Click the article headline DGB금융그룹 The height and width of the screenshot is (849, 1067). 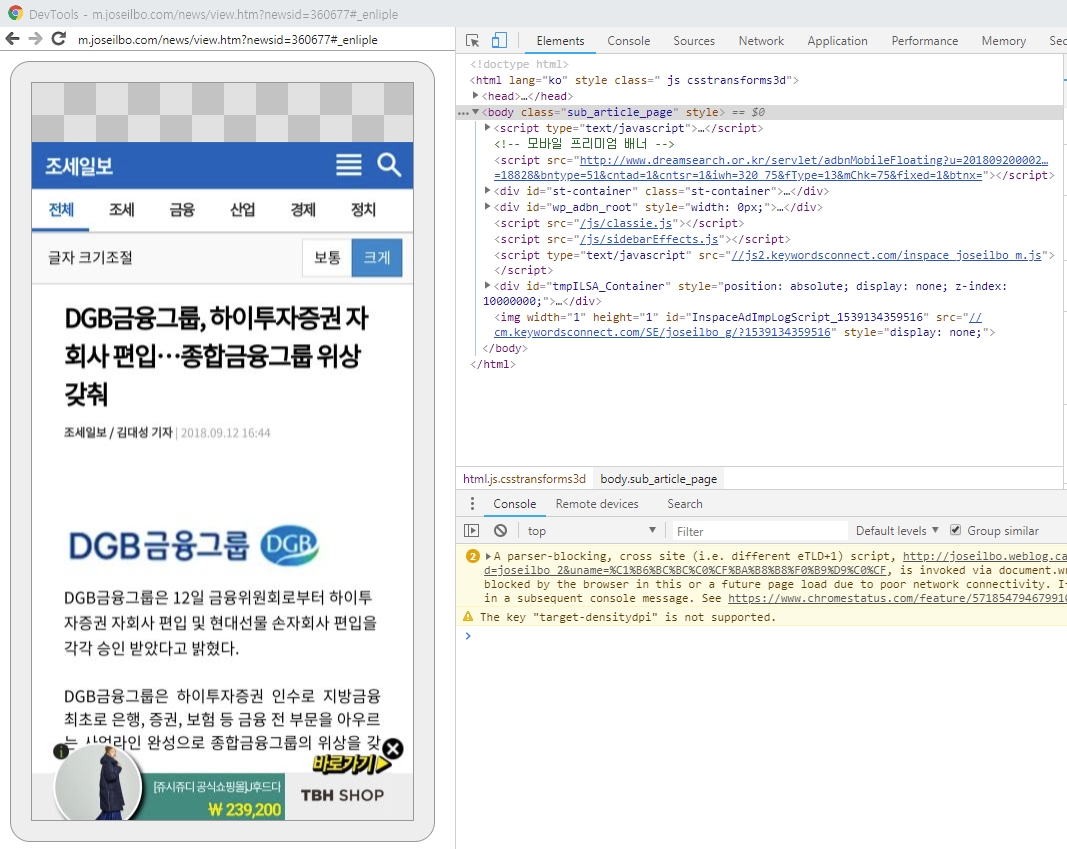216,356
